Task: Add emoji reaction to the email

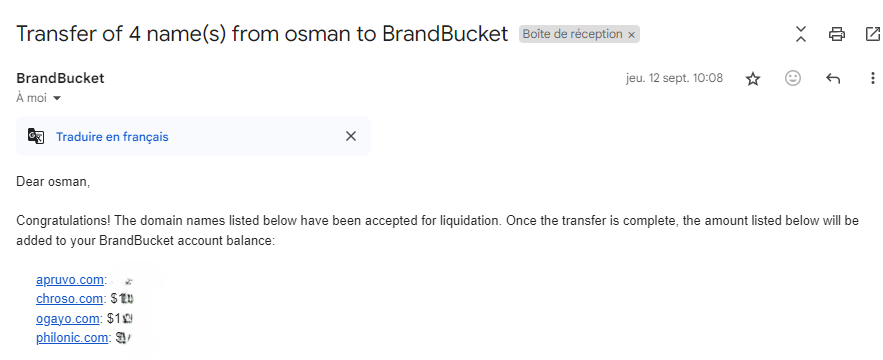Action: [793, 78]
